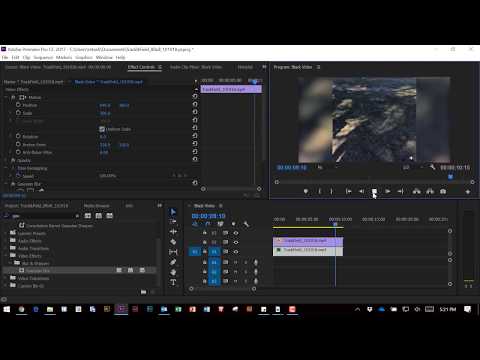Click the upper TrackField clip on timeline
Screen dimensions: 480x360
(x=308, y=241)
